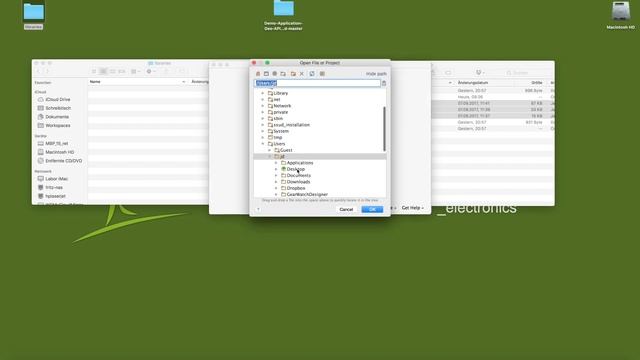The height and width of the screenshot is (360, 640).
Task: Click the Module directory toolbar icon
Action: point(283,74)
